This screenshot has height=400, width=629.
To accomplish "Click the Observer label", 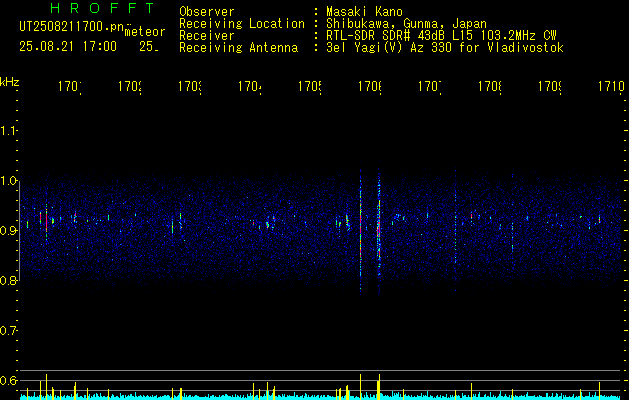I will 207,12.
